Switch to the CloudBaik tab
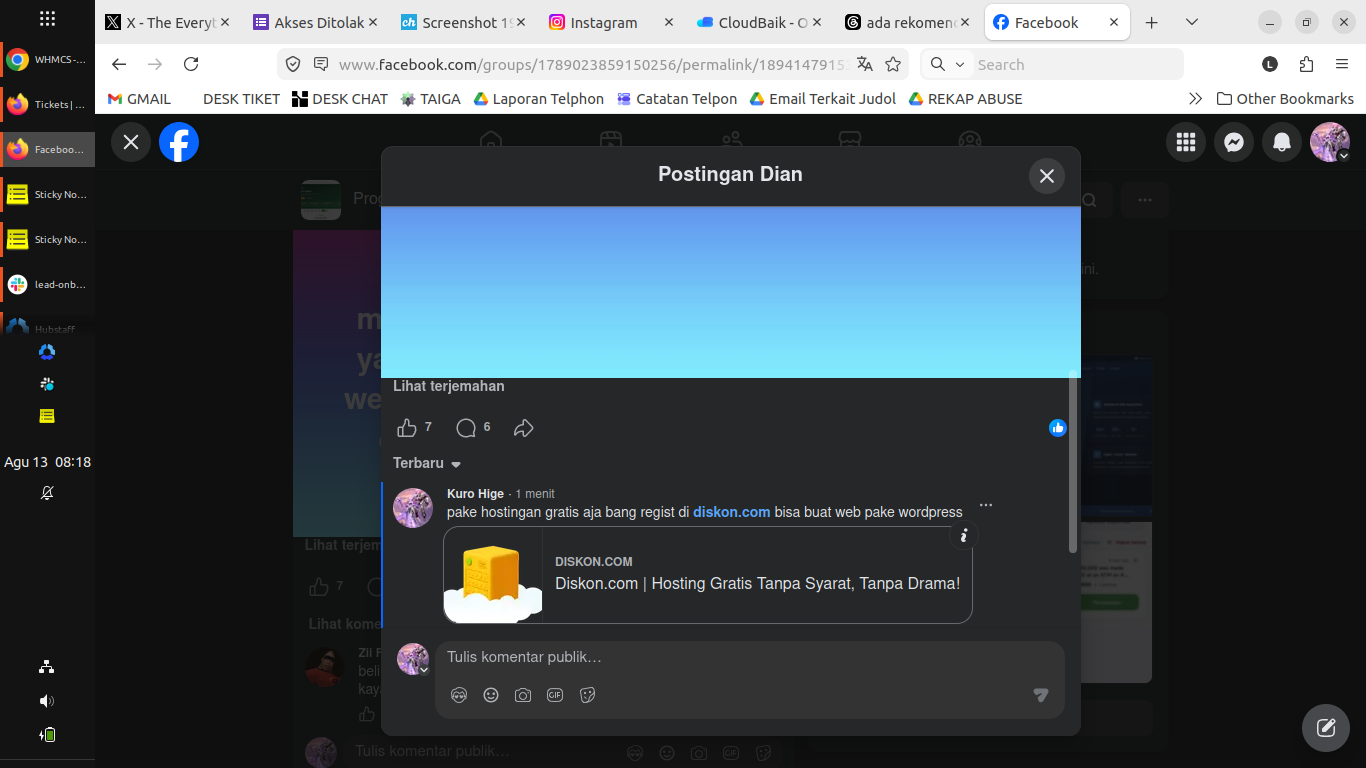1366x768 pixels. point(759,22)
